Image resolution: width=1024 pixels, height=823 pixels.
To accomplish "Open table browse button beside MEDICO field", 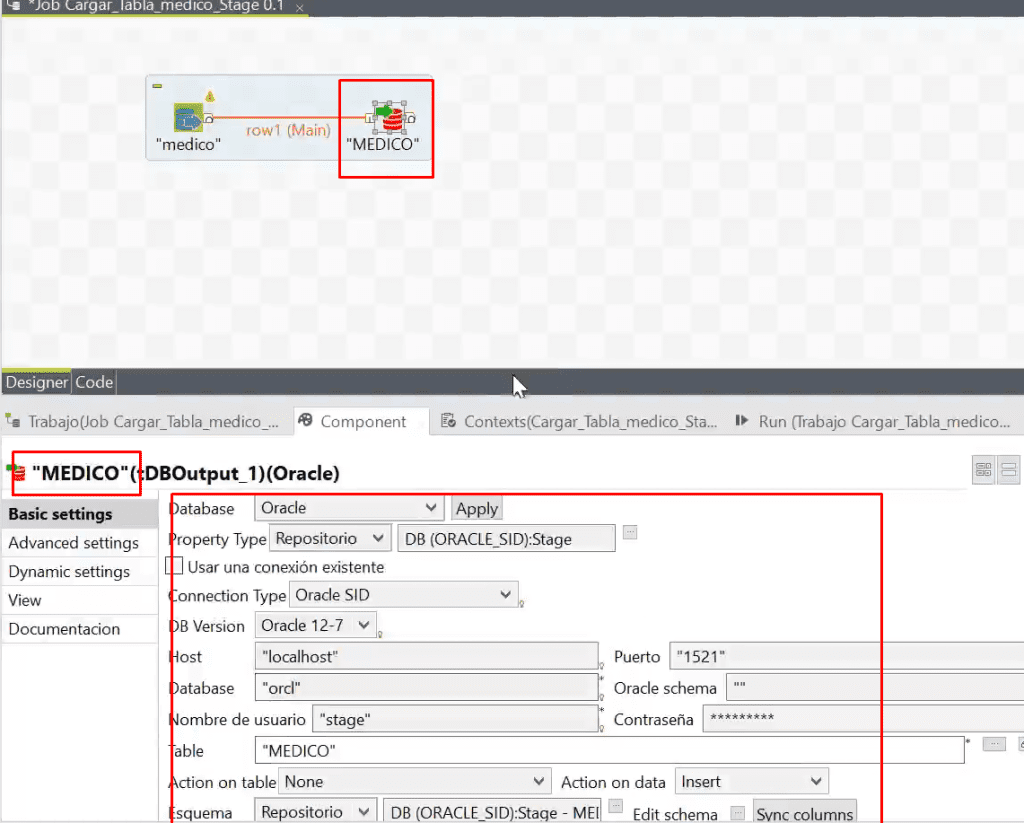I will [x=994, y=744].
